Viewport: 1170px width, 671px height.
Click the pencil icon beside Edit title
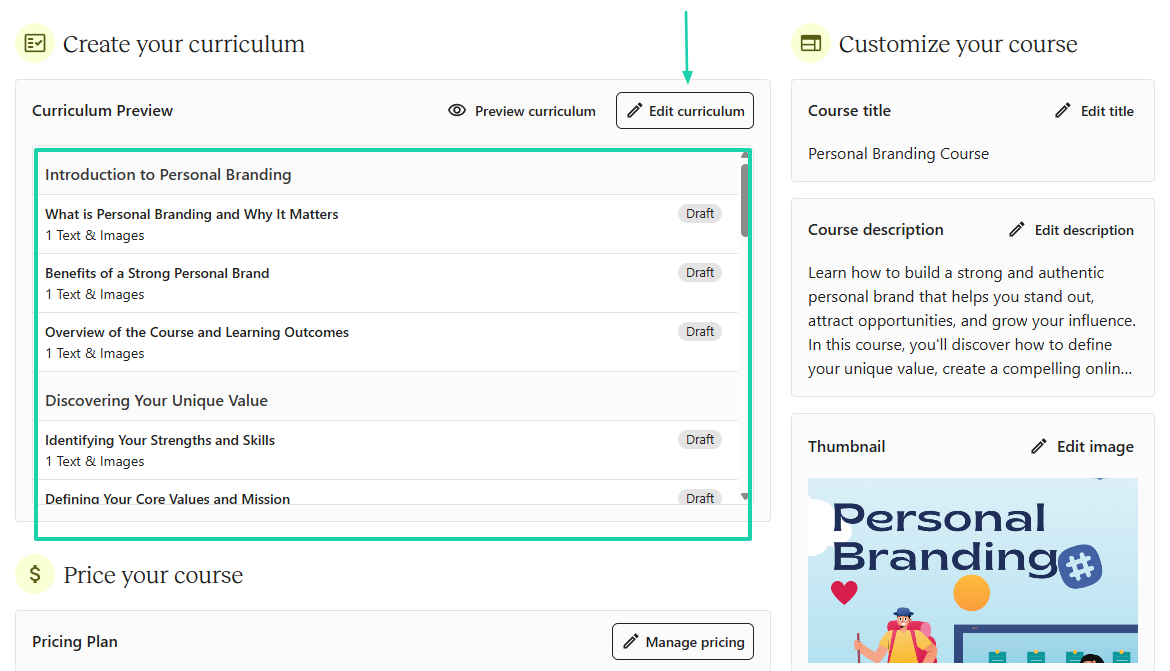coord(1063,110)
